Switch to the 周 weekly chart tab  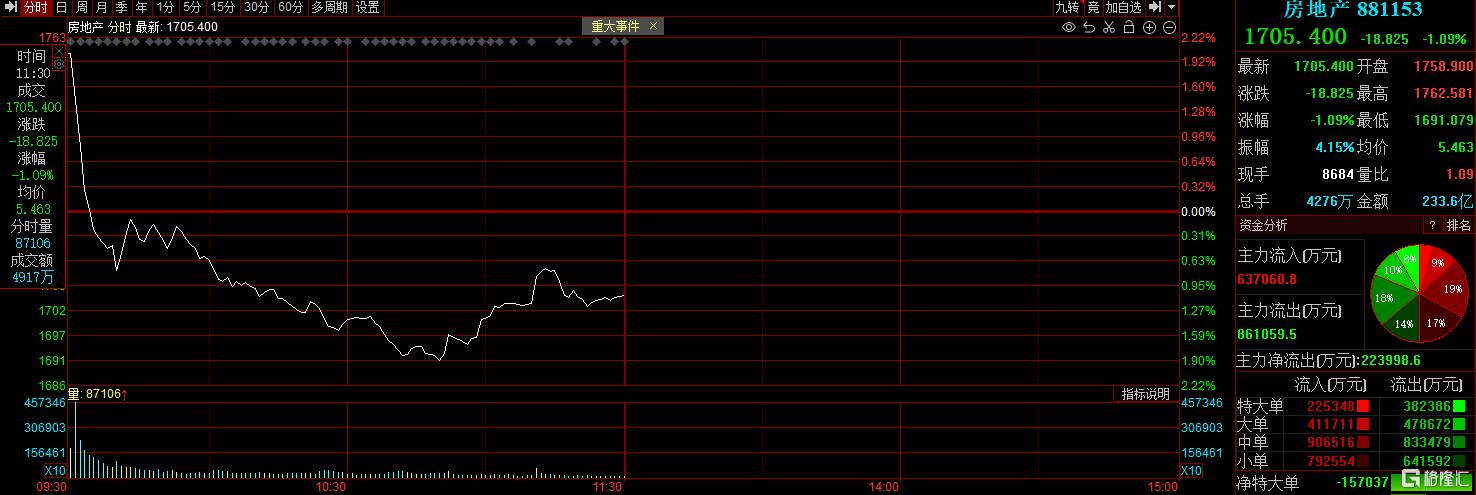(x=81, y=7)
